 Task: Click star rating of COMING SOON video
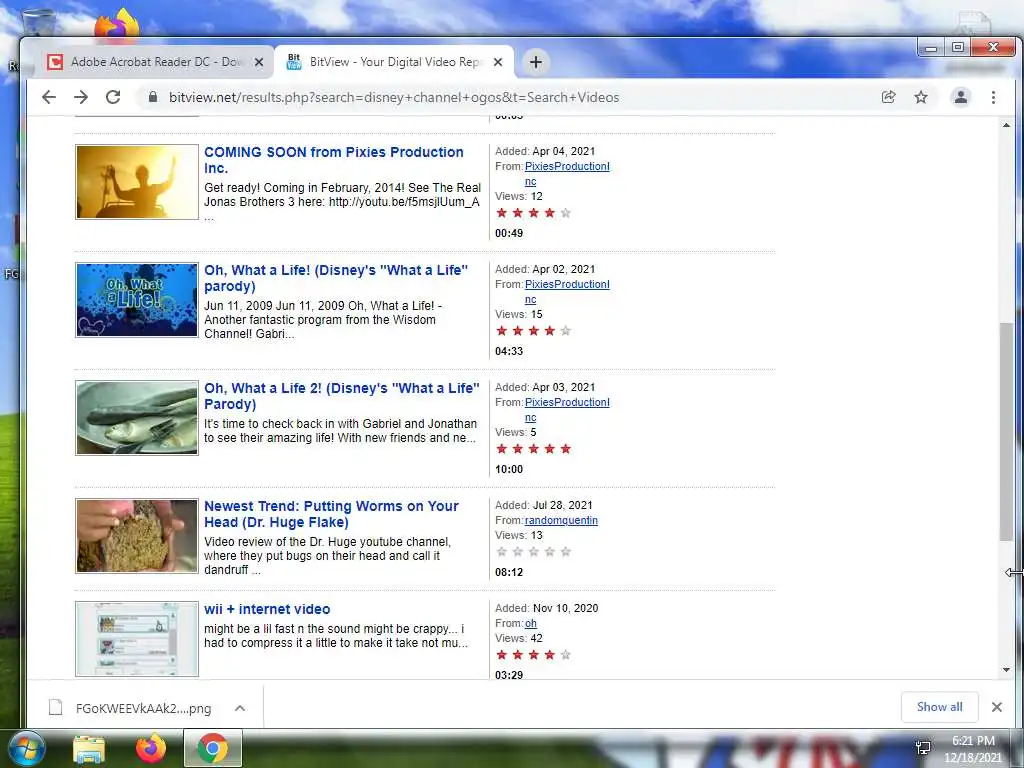click(534, 213)
